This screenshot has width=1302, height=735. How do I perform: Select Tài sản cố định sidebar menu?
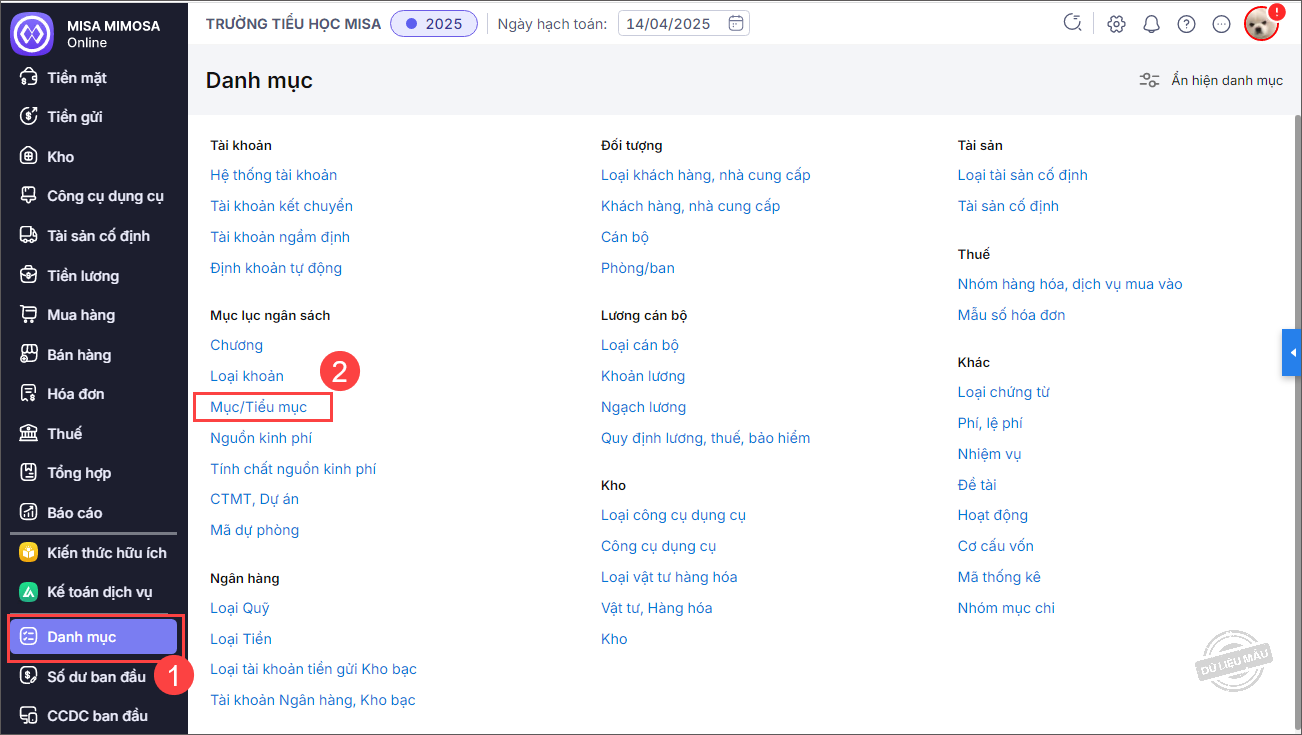tap(98, 236)
